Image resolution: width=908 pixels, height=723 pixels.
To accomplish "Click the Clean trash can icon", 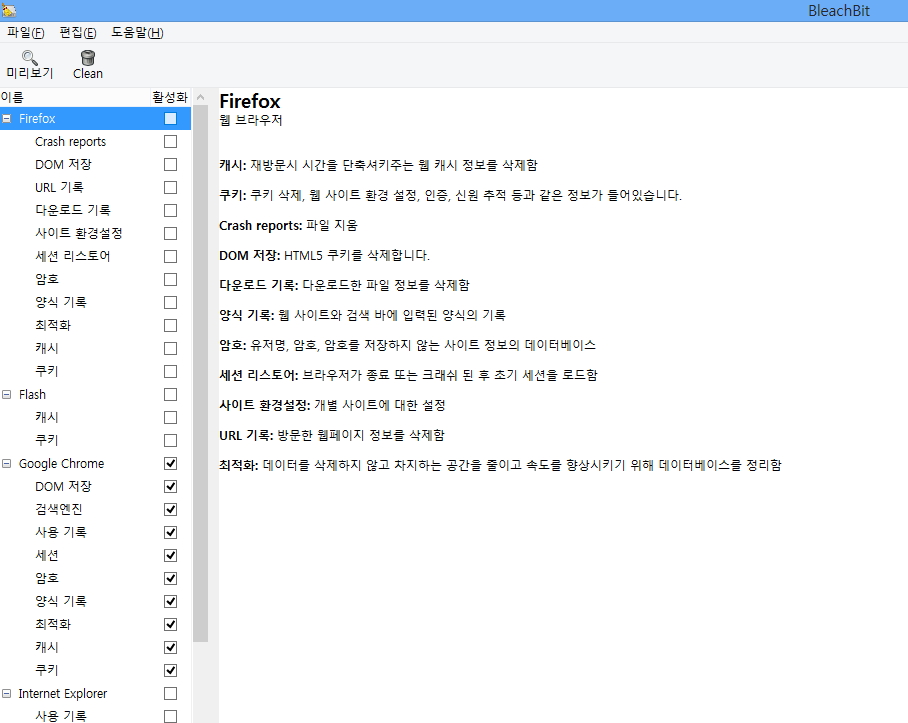I will click(x=88, y=57).
